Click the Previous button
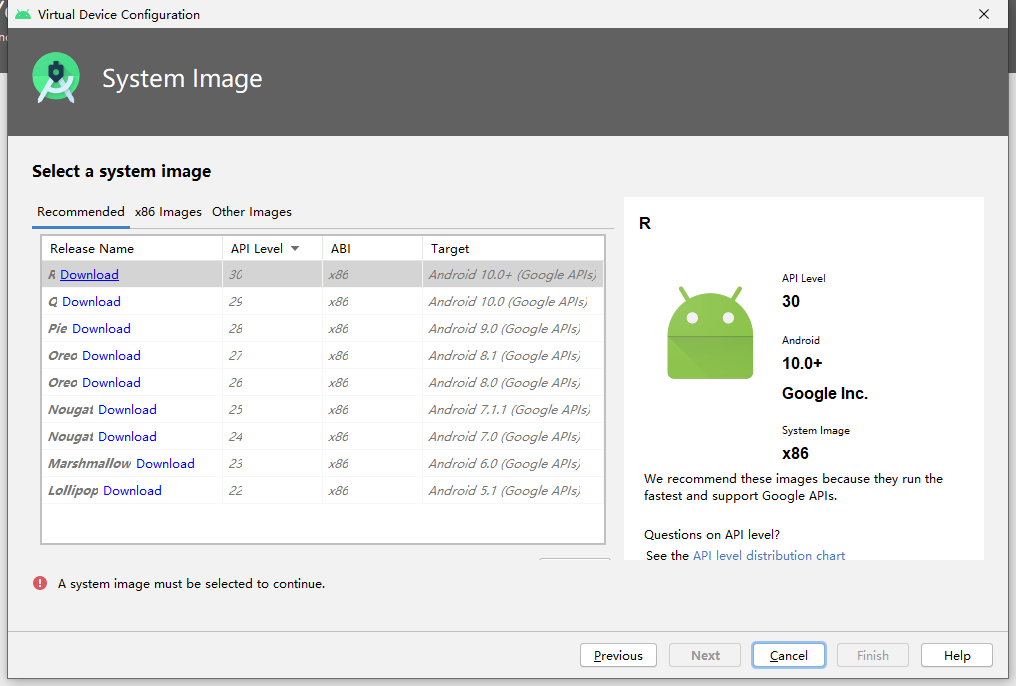The width and height of the screenshot is (1016, 686). 618,656
